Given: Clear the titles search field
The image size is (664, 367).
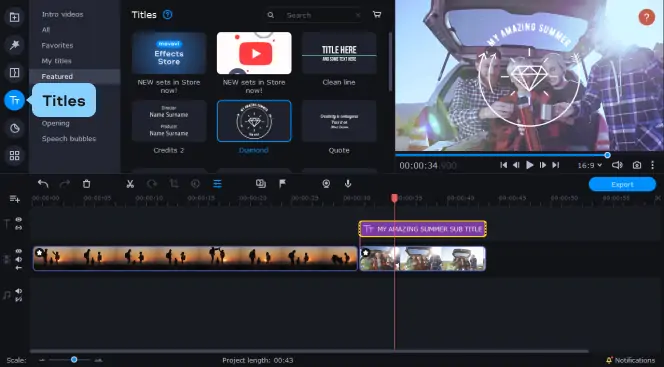Looking at the screenshot, I should click(x=358, y=15).
